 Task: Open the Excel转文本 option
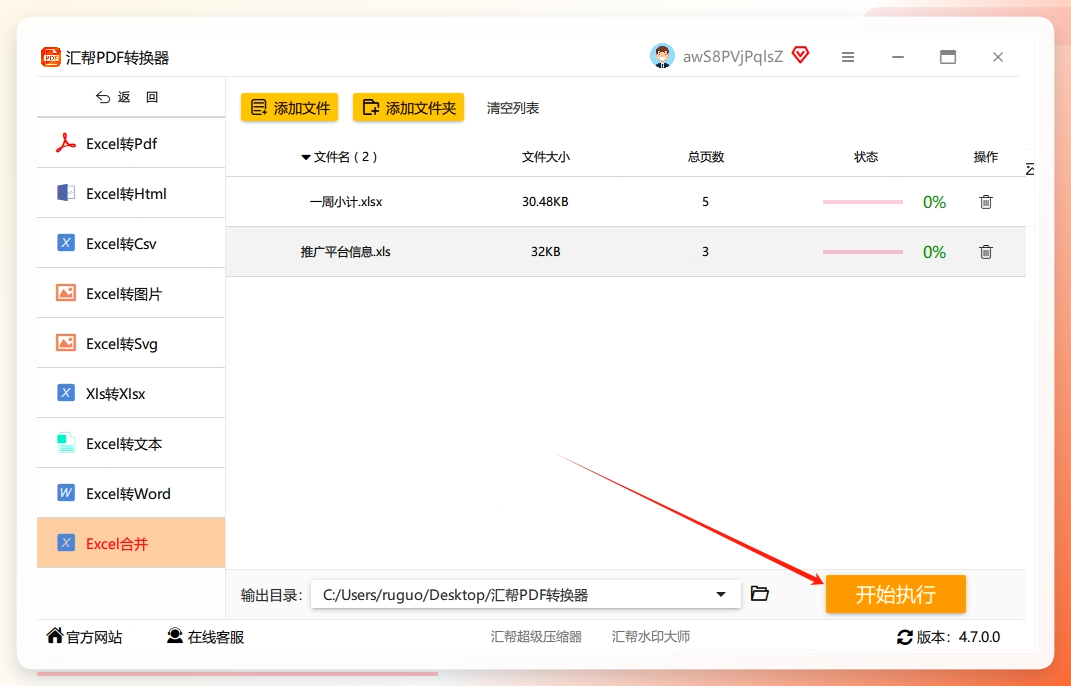coord(131,443)
